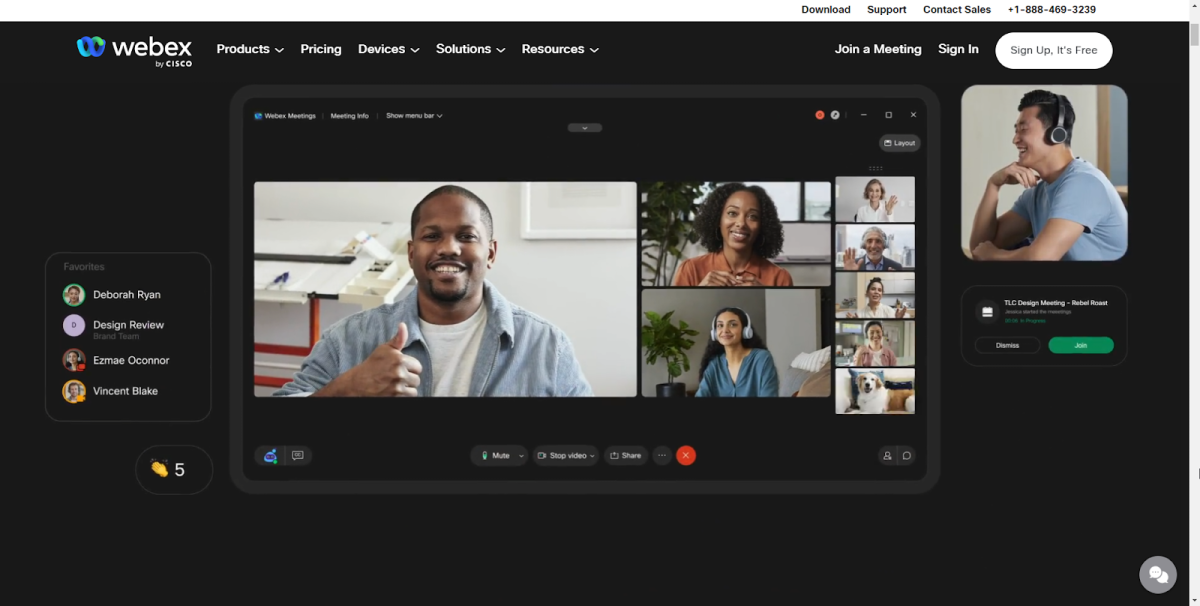Dismiss the meeting notification
Viewport: 1200px width, 606px height.
click(x=1007, y=344)
